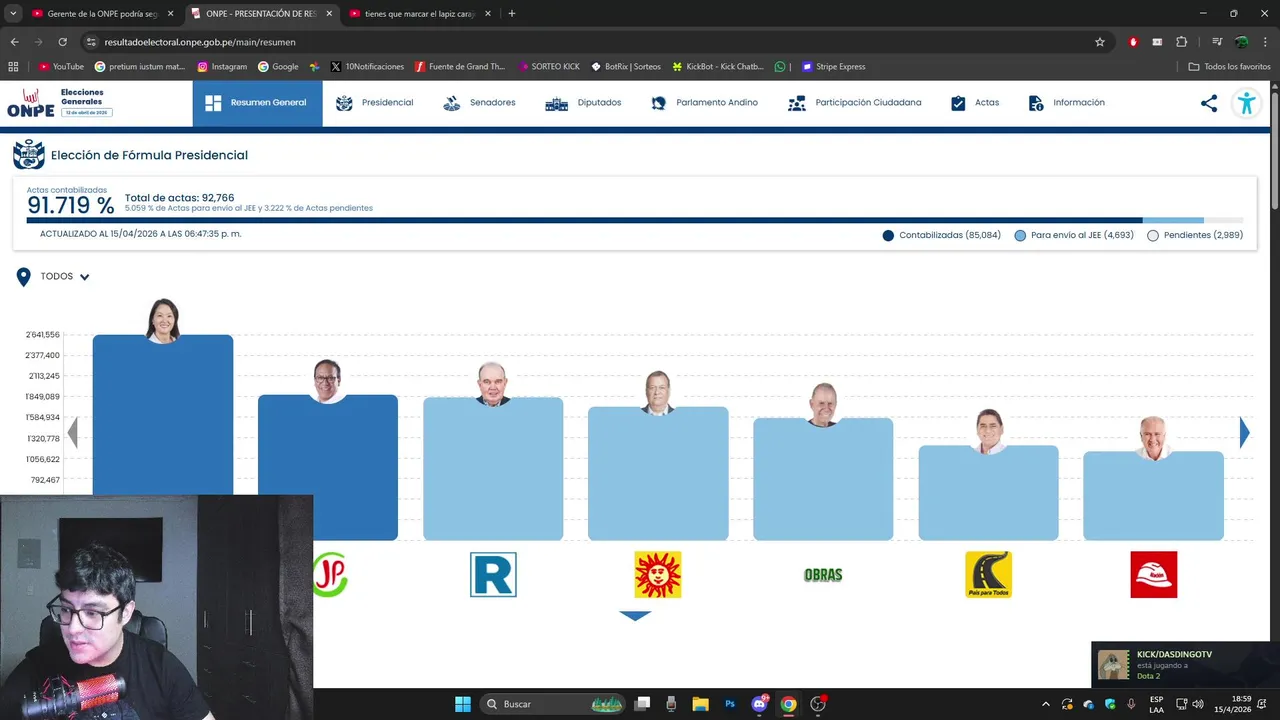Open the accessibility options icon
This screenshot has width=1280, height=720.
pos(1246,103)
